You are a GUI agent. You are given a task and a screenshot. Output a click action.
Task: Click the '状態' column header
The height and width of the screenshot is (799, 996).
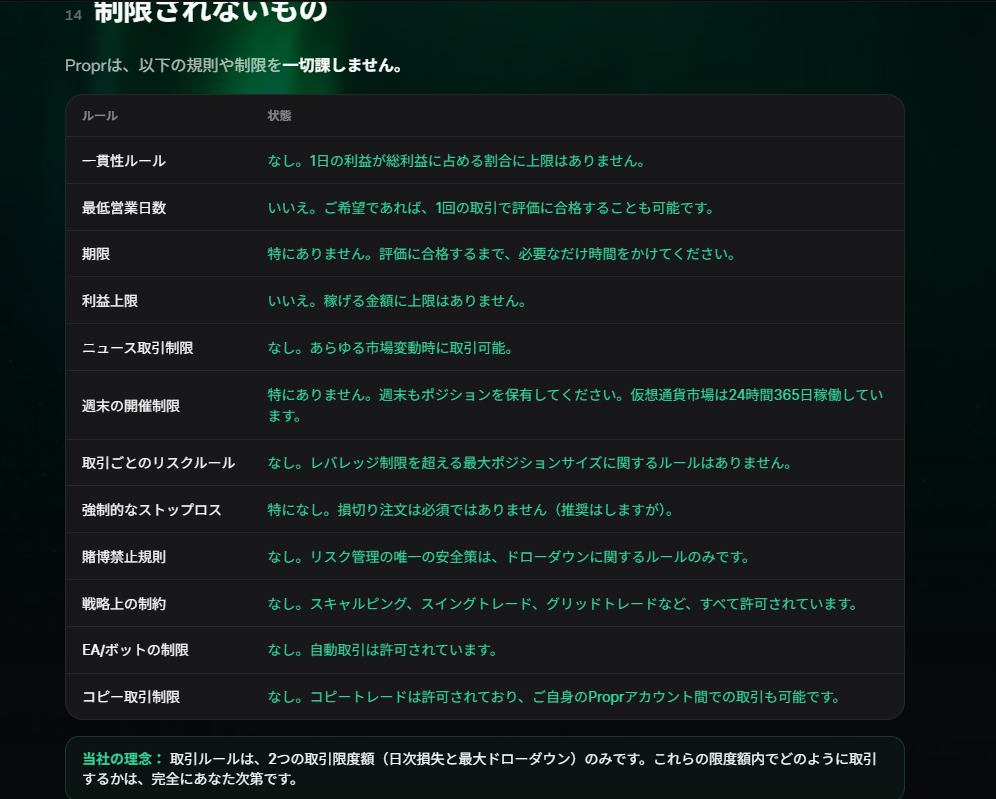pos(279,116)
